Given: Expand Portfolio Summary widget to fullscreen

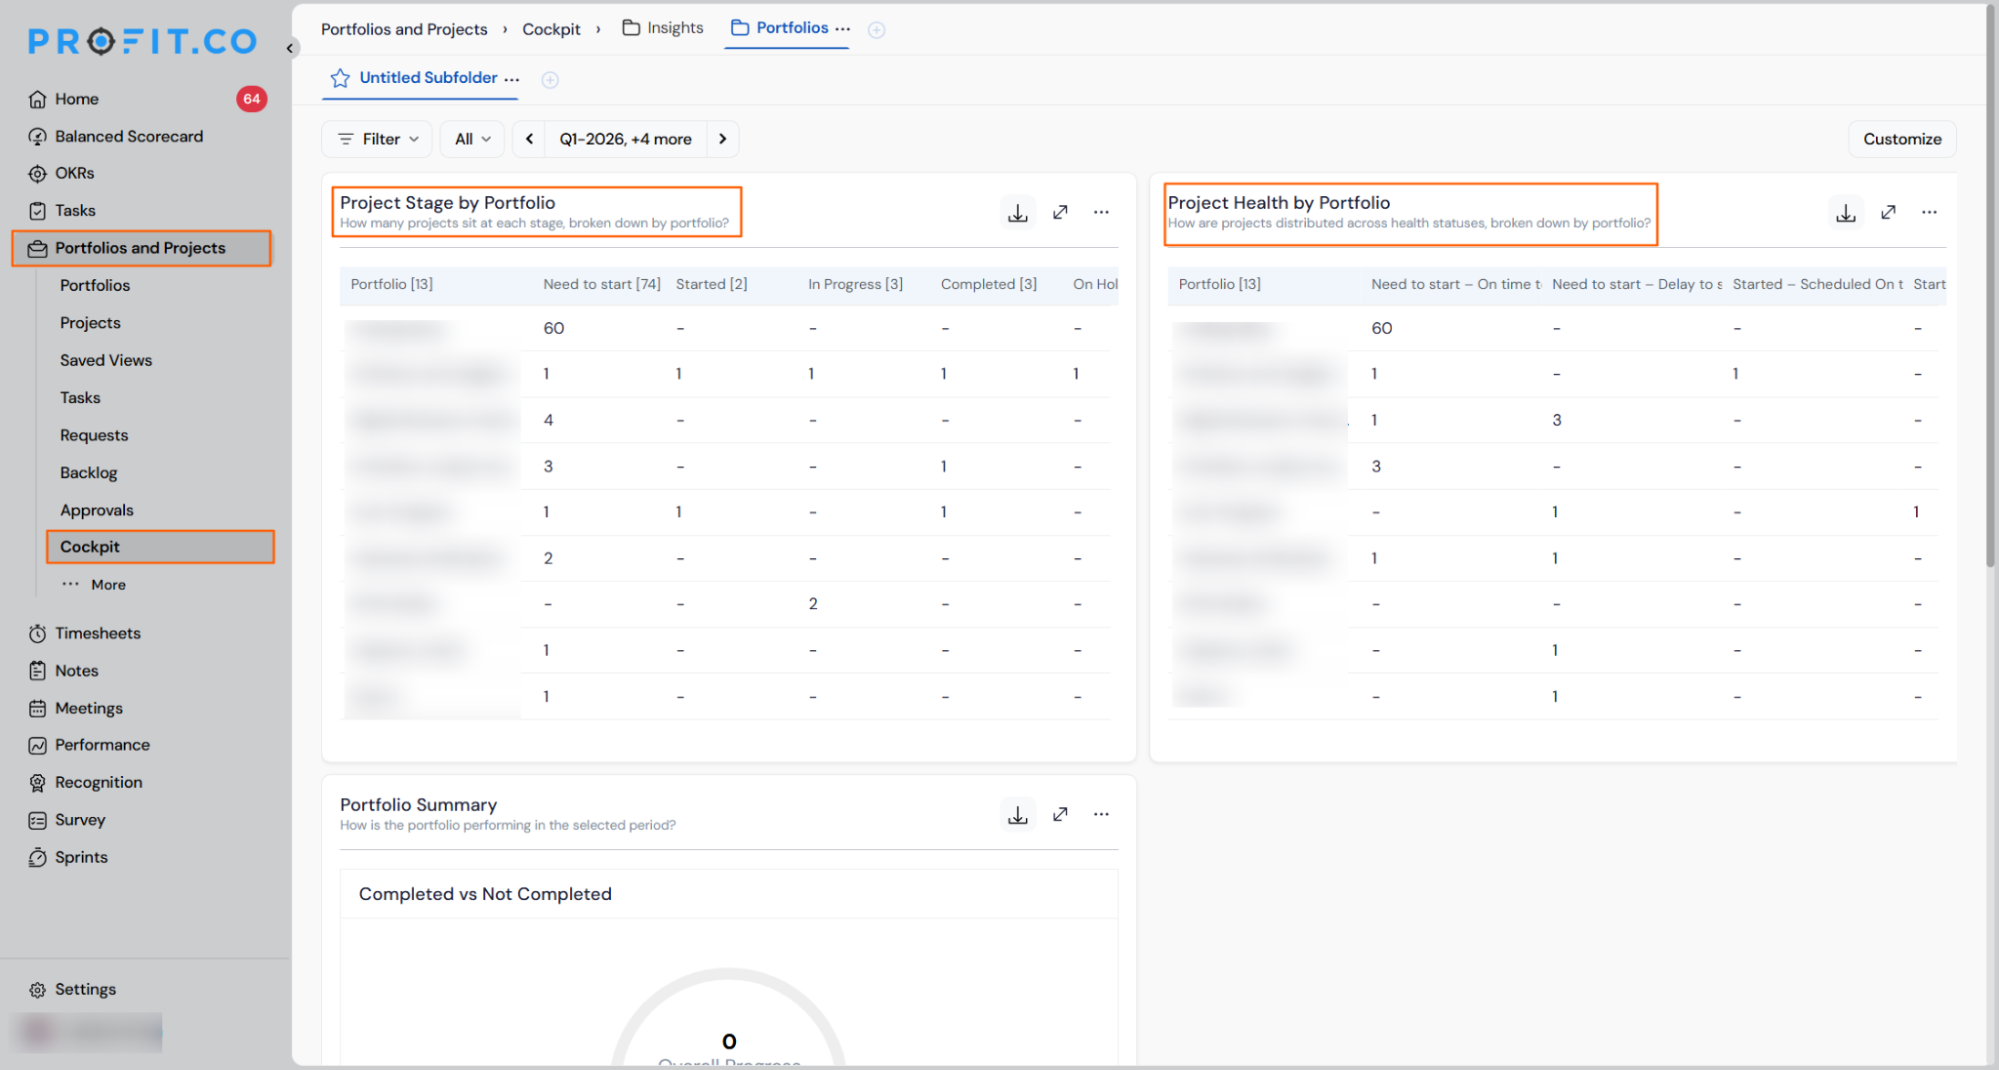Looking at the screenshot, I should tap(1060, 815).
